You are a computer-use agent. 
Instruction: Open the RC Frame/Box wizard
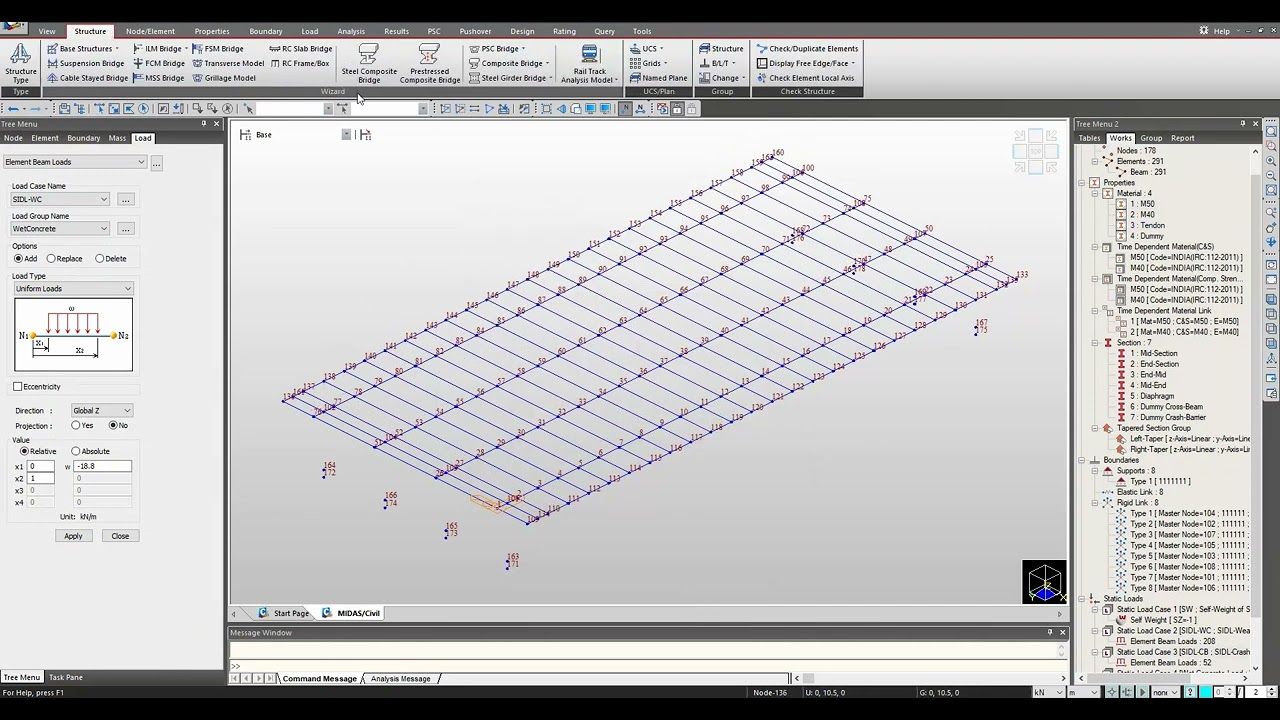click(299, 63)
